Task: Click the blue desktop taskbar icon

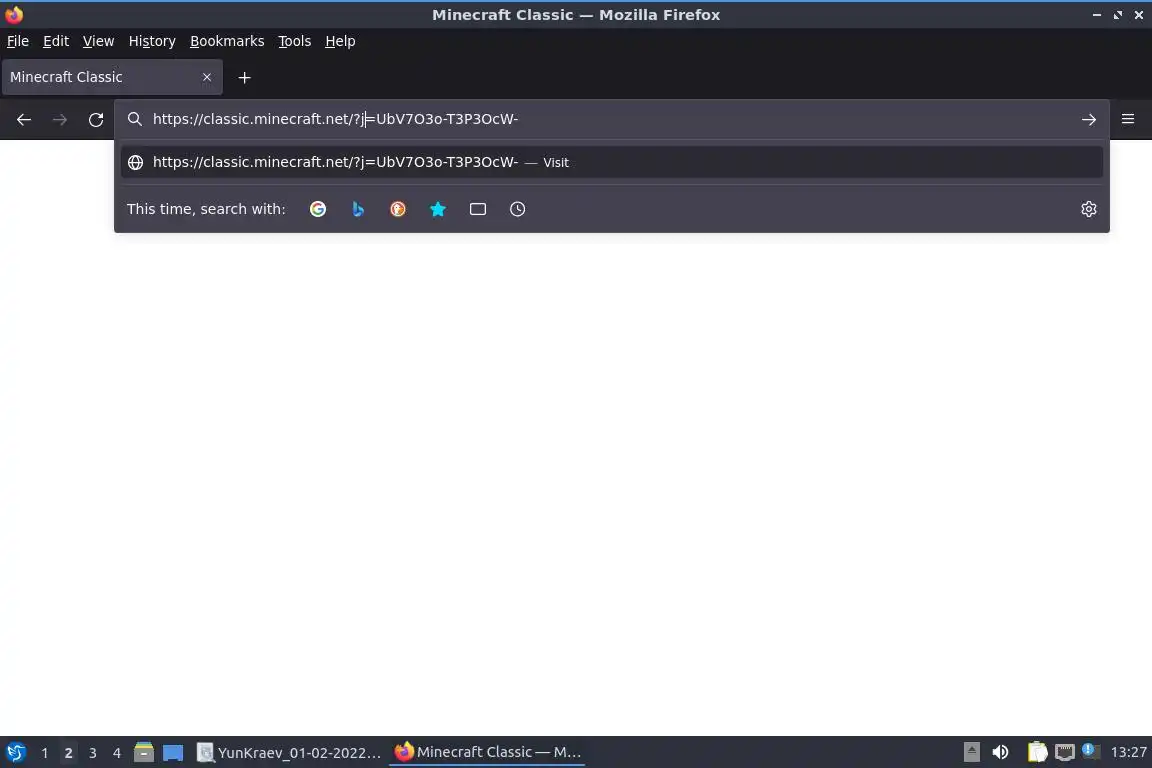Action: [x=173, y=753]
